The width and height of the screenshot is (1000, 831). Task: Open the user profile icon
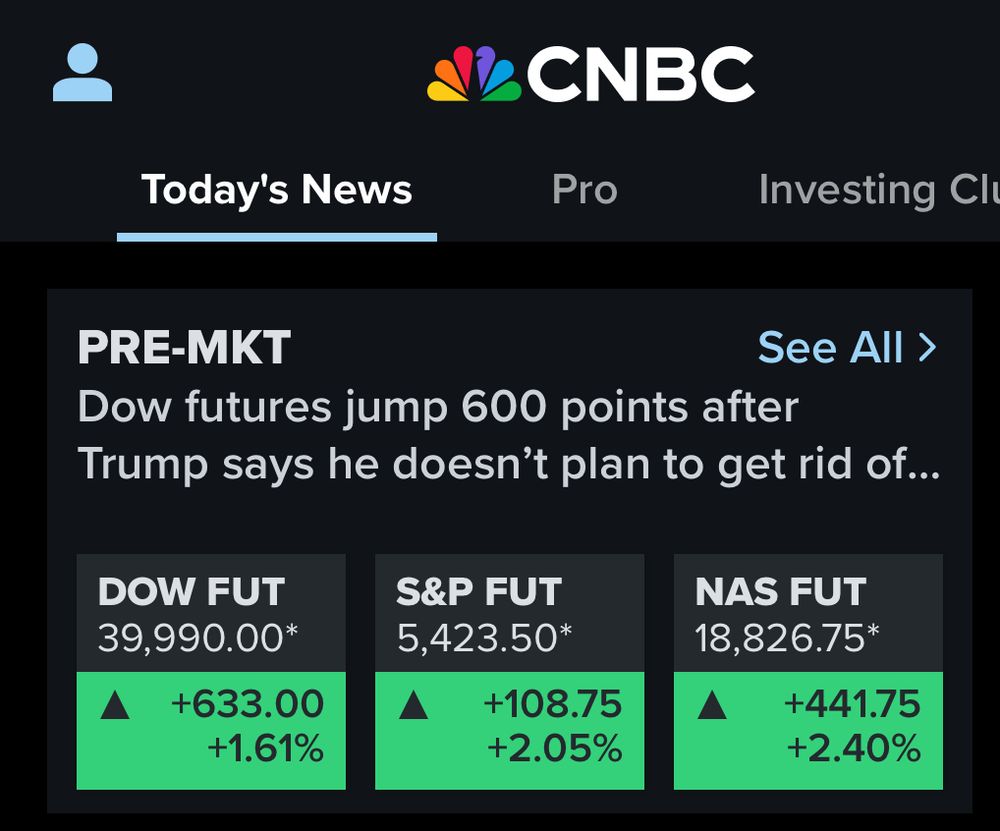pyautogui.click(x=82, y=72)
